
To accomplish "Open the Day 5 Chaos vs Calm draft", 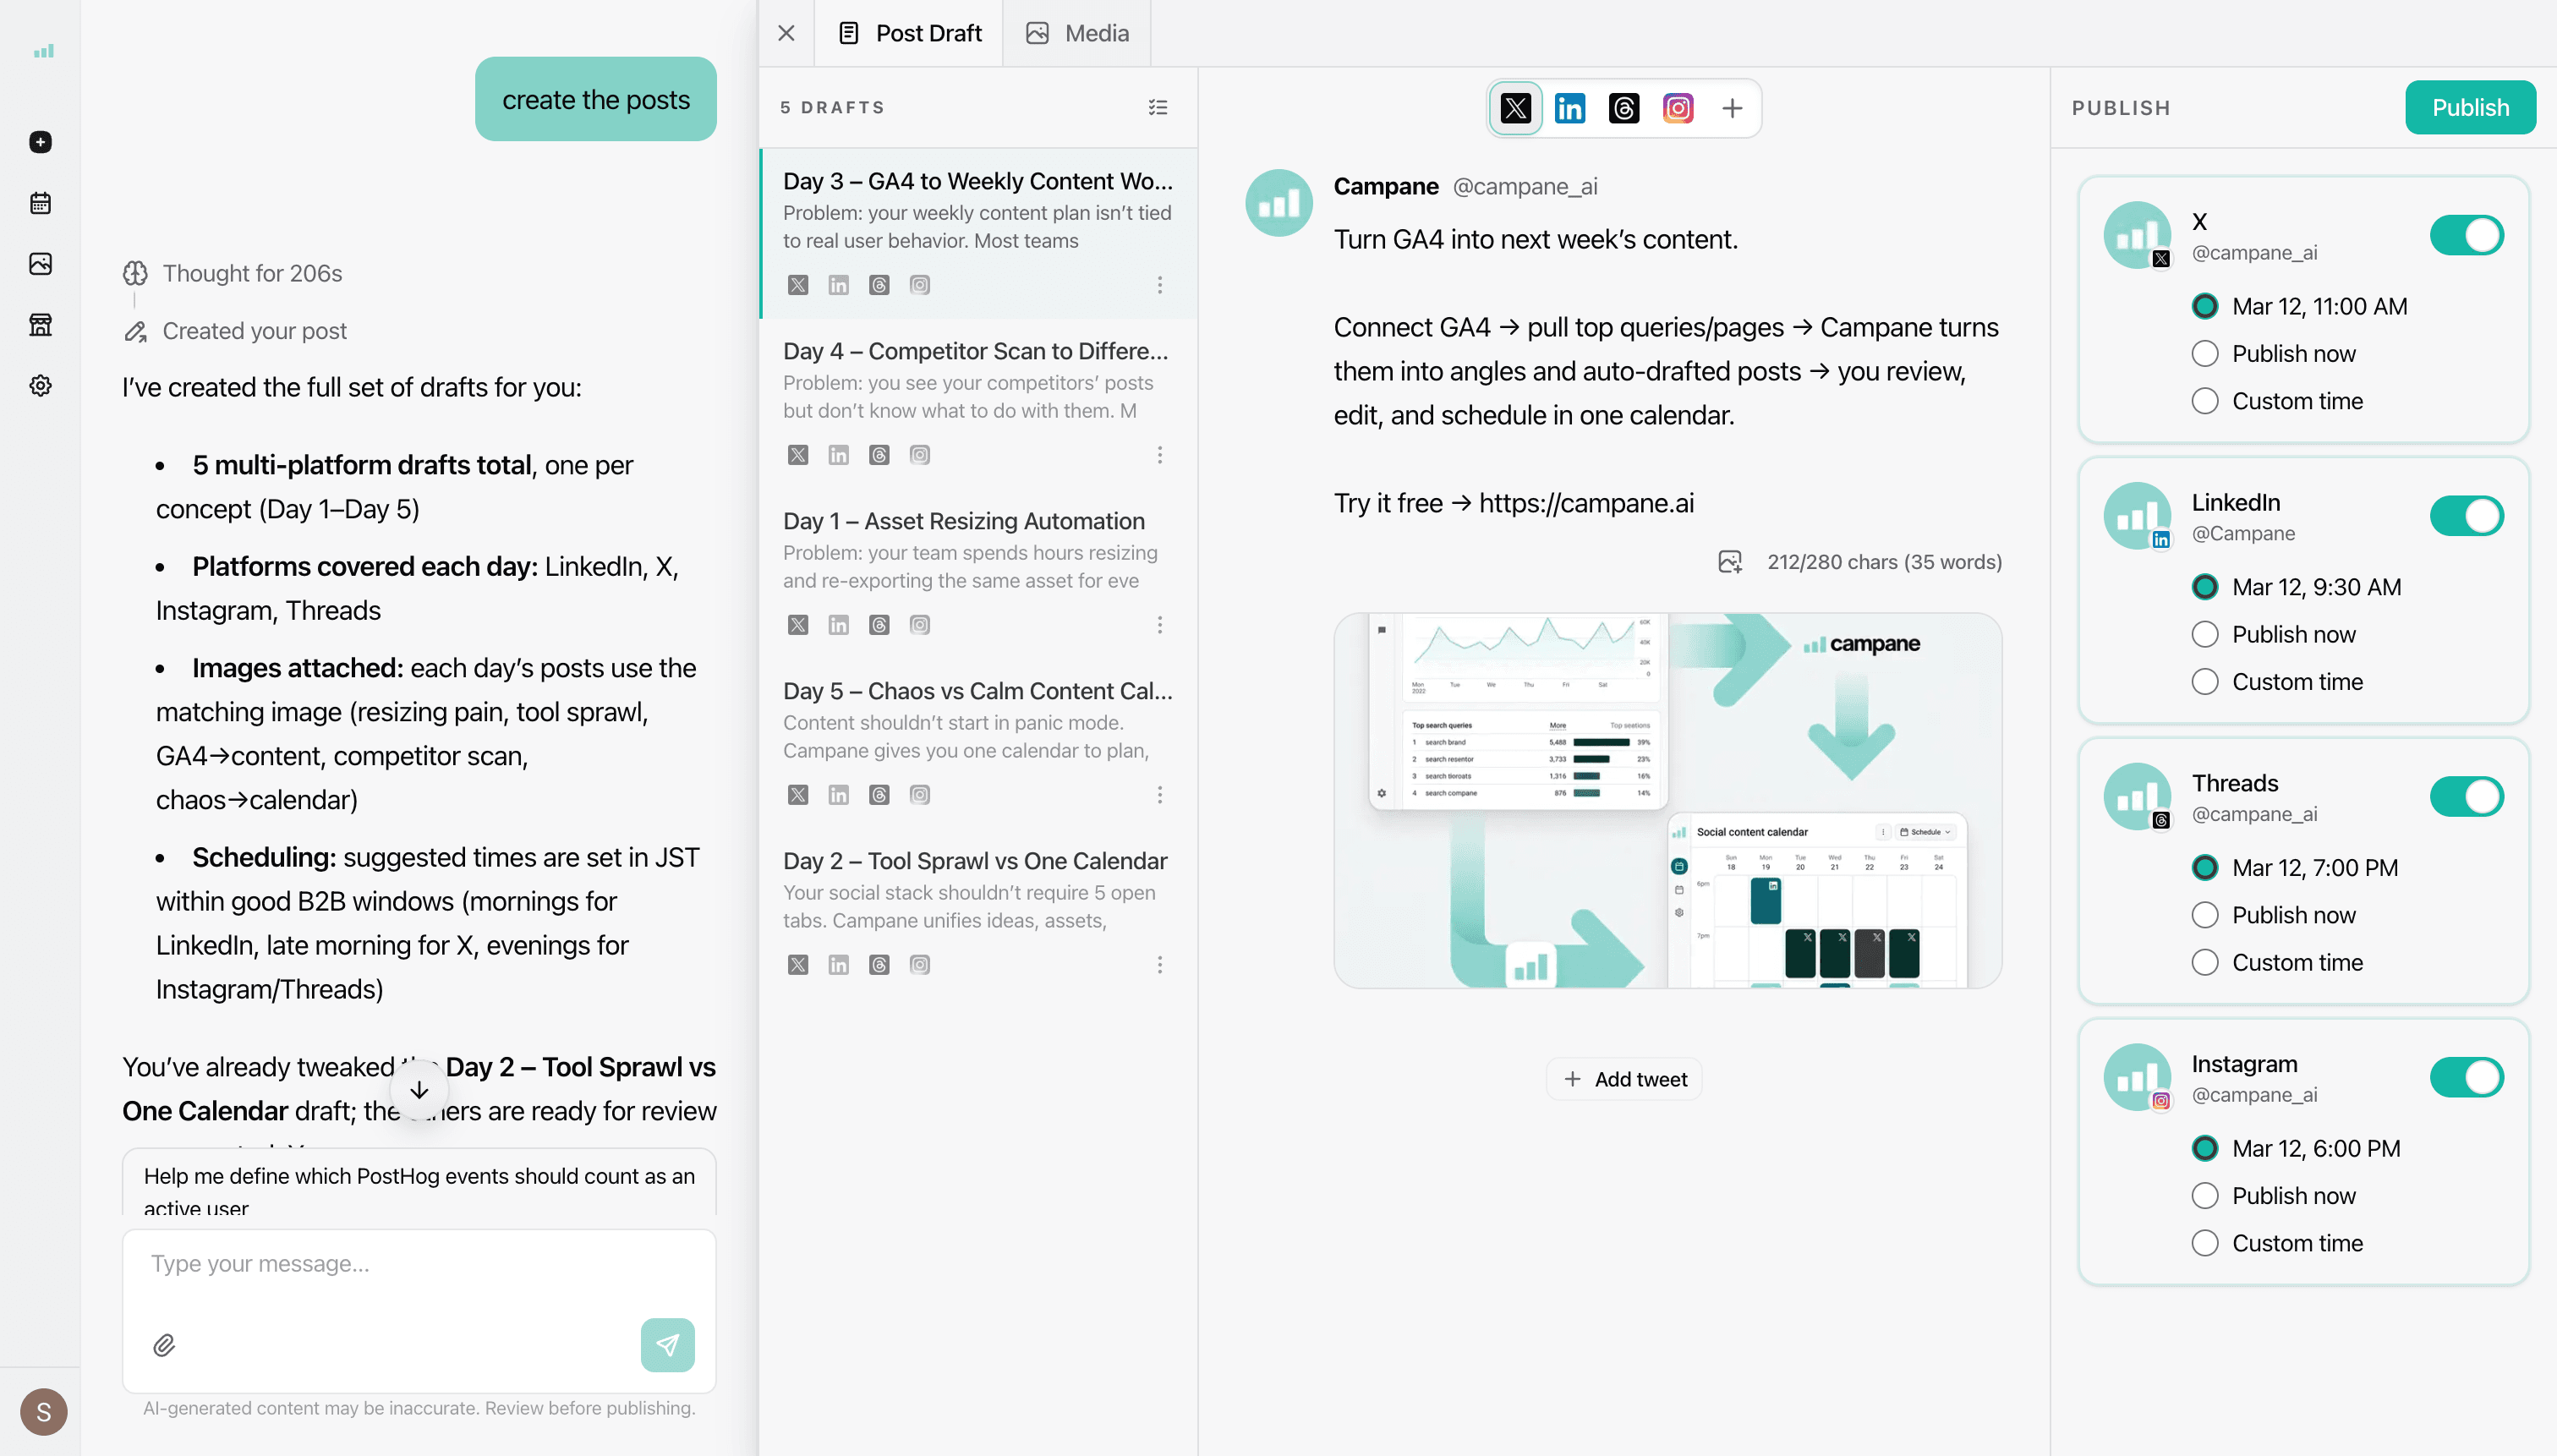I will click(x=977, y=720).
